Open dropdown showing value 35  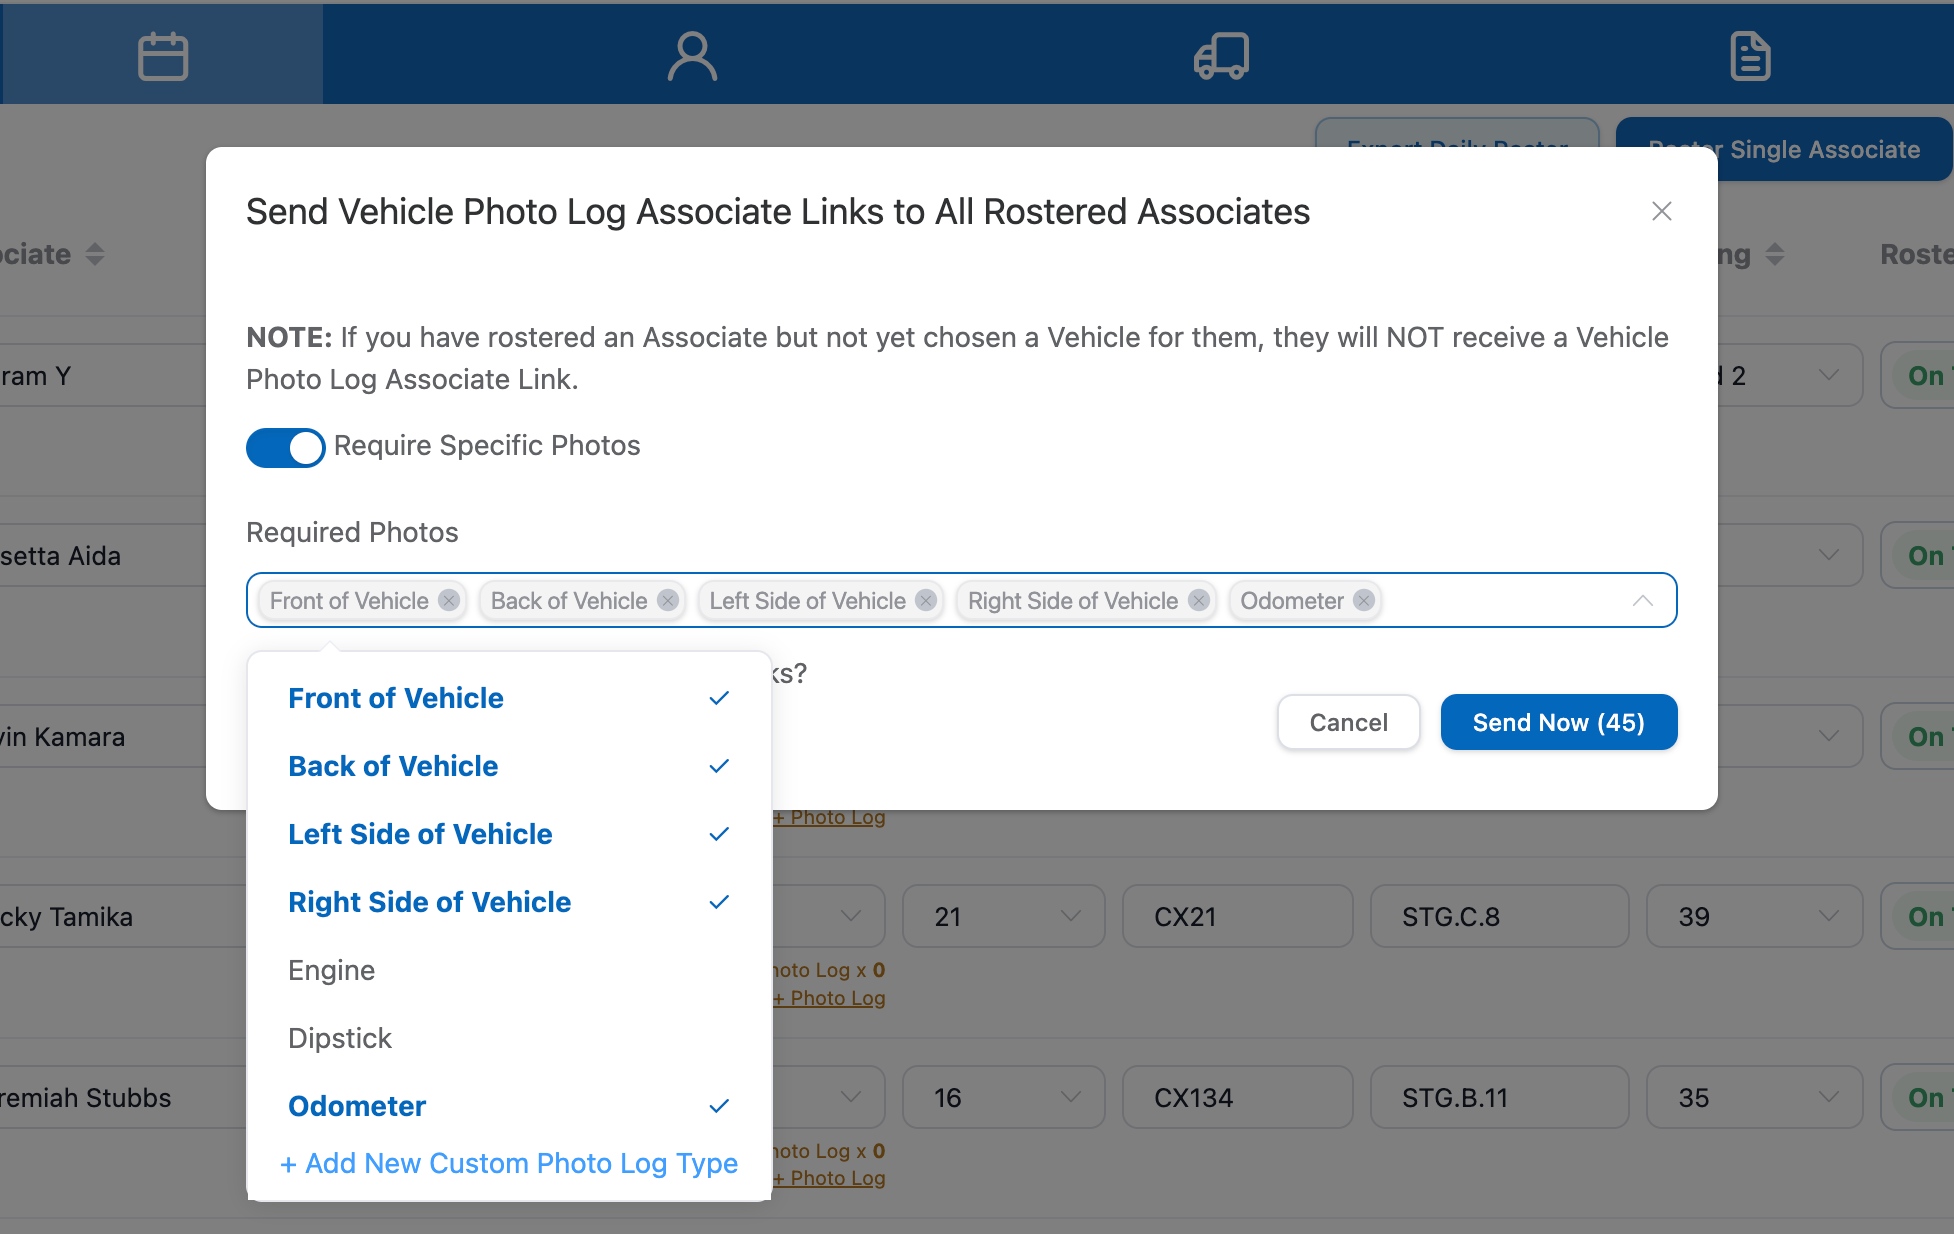pos(1754,1097)
